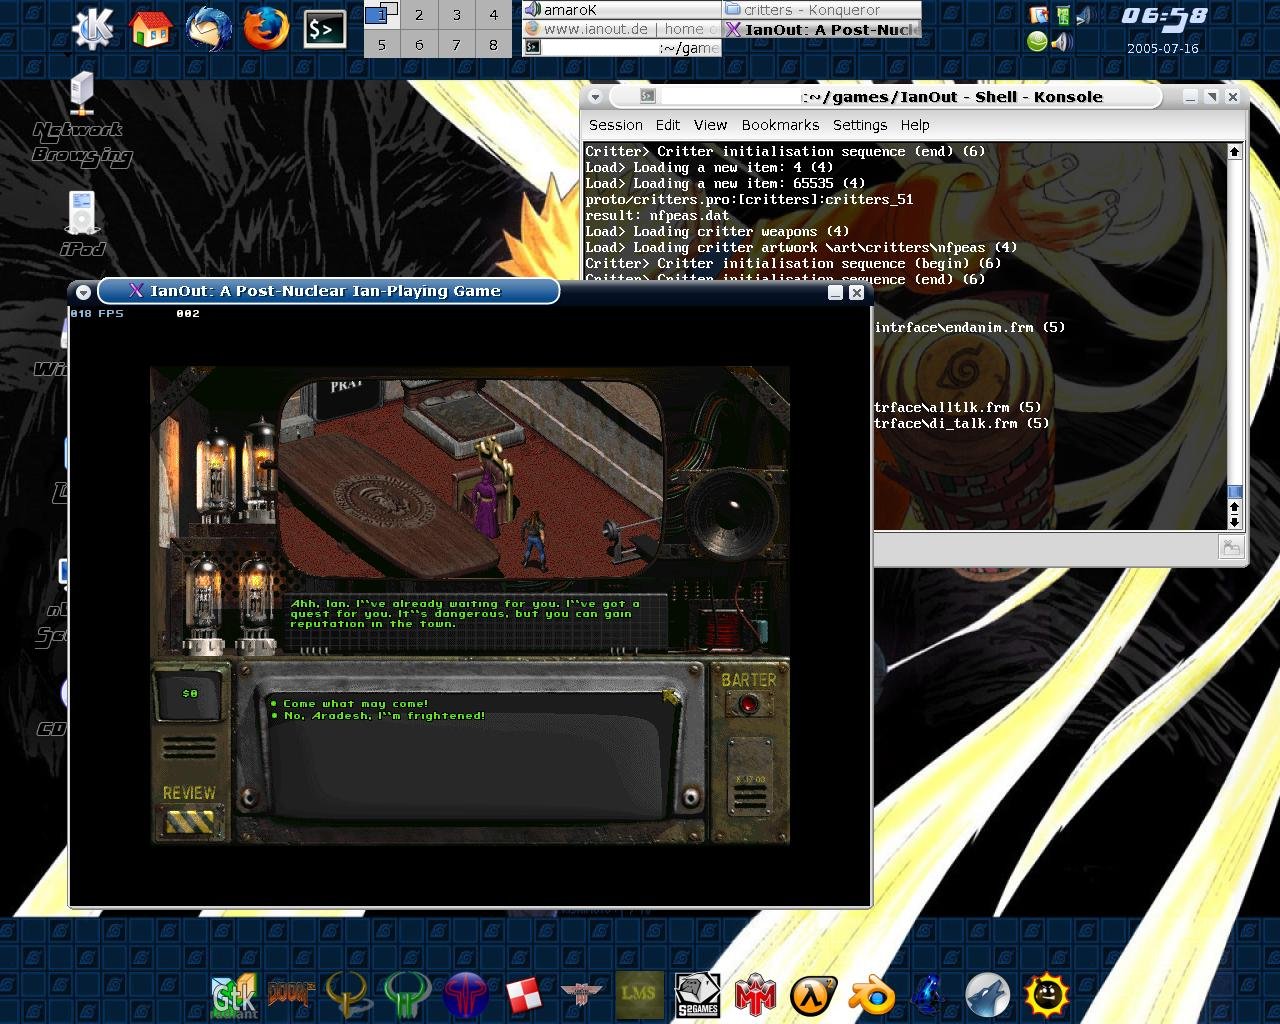
Task: Click the Konsole vertical scrollbar handle
Action: (1234, 491)
